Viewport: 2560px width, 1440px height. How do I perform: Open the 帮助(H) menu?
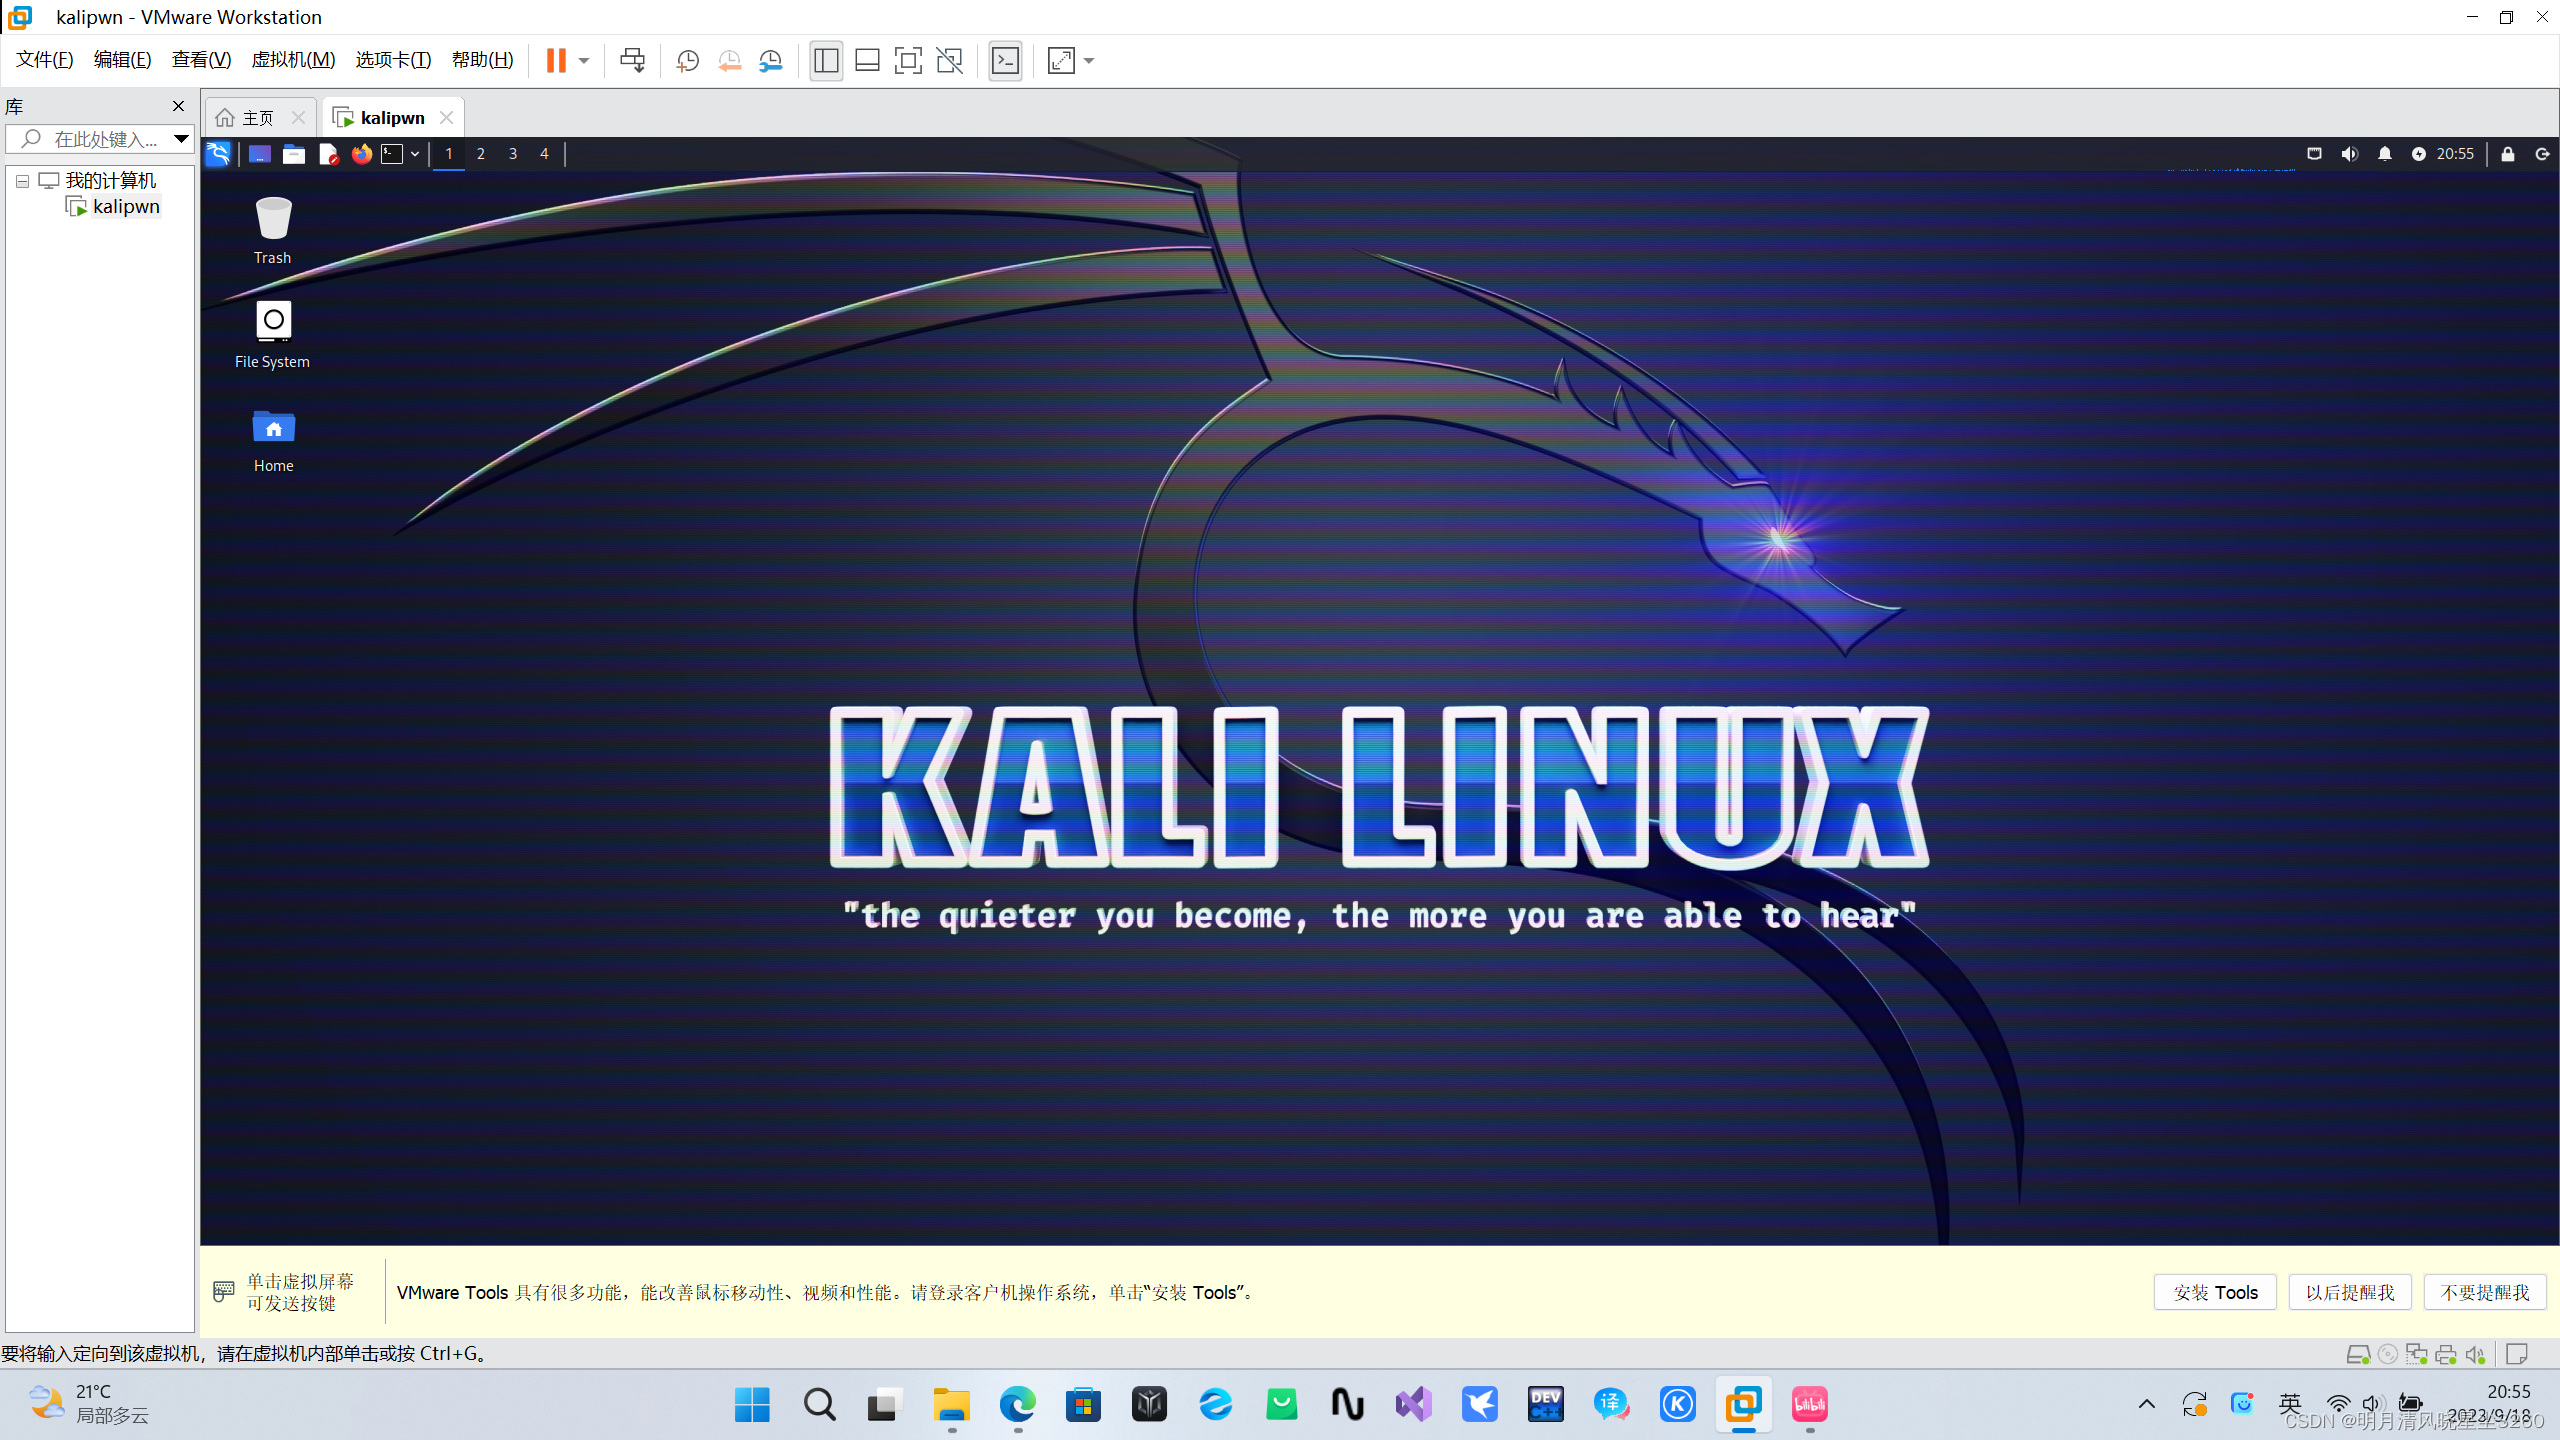click(x=482, y=60)
